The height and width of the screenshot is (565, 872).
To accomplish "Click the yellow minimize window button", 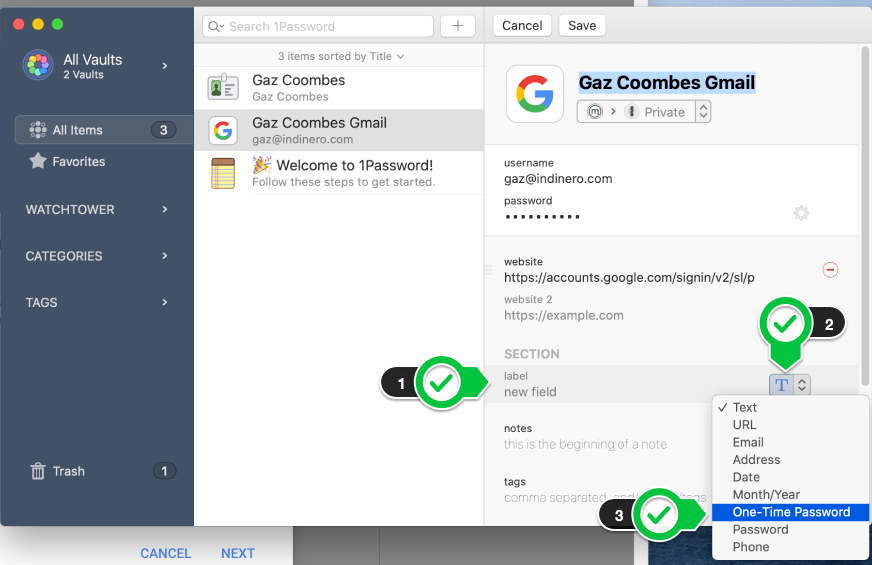I will [x=38, y=24].
